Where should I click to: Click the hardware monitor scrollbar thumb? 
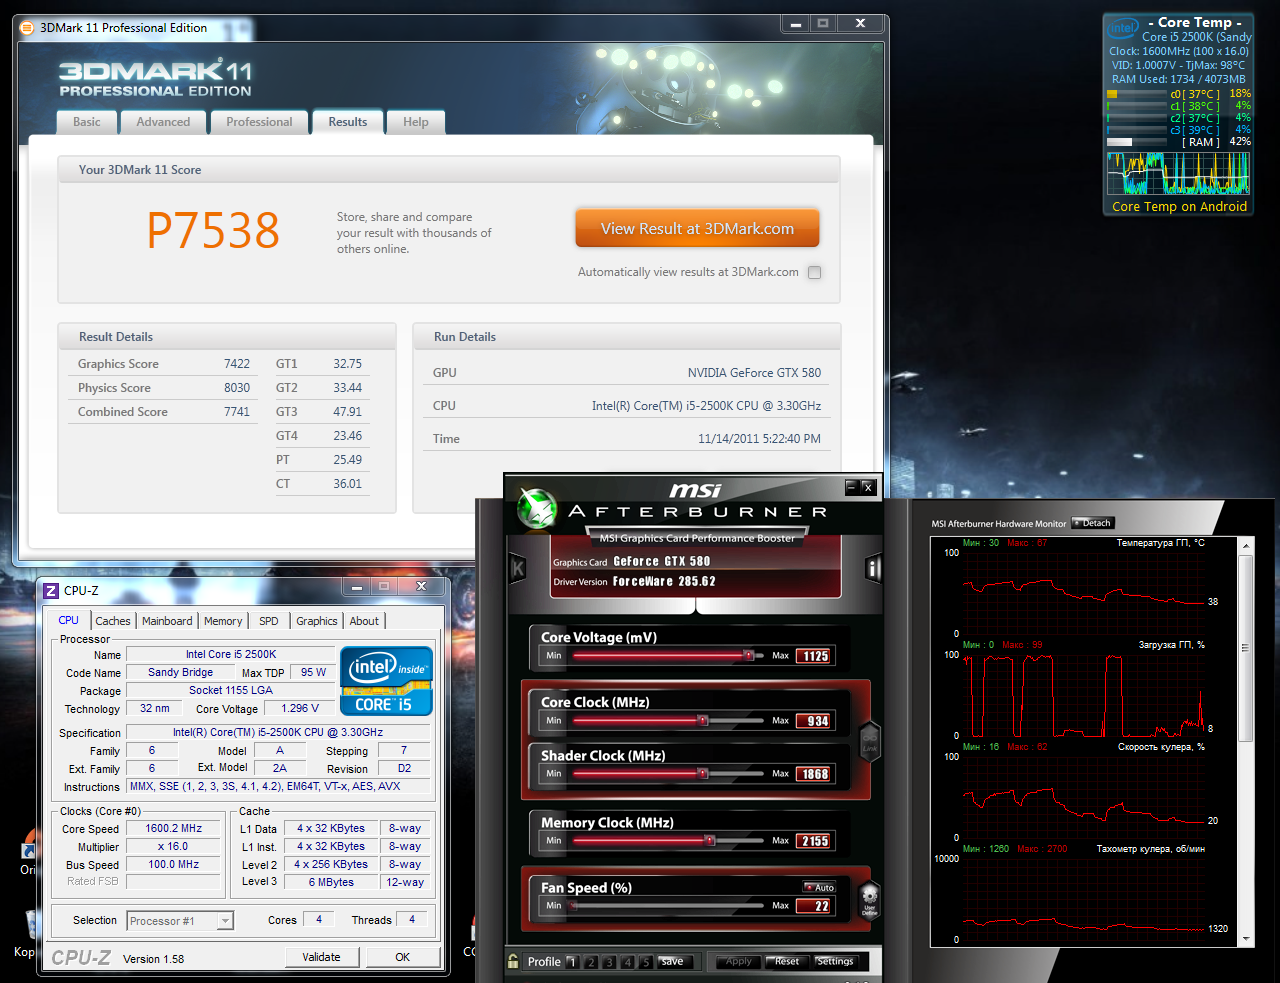pyautogui.click(x=1246, y=648)
